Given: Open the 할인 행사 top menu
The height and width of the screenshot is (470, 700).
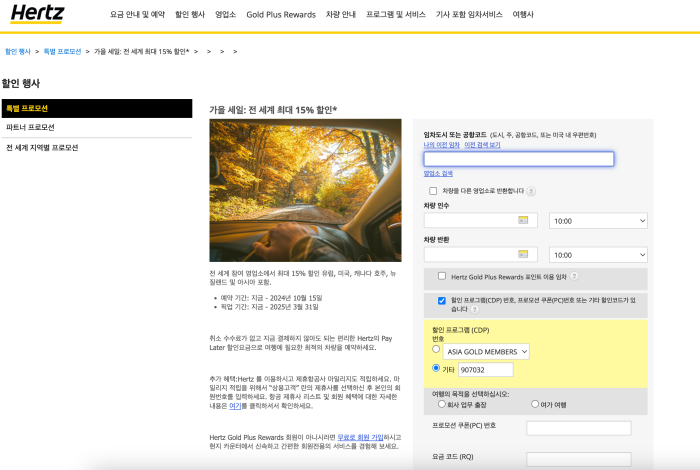Looking at the screenshot, I should click(190, 14).
